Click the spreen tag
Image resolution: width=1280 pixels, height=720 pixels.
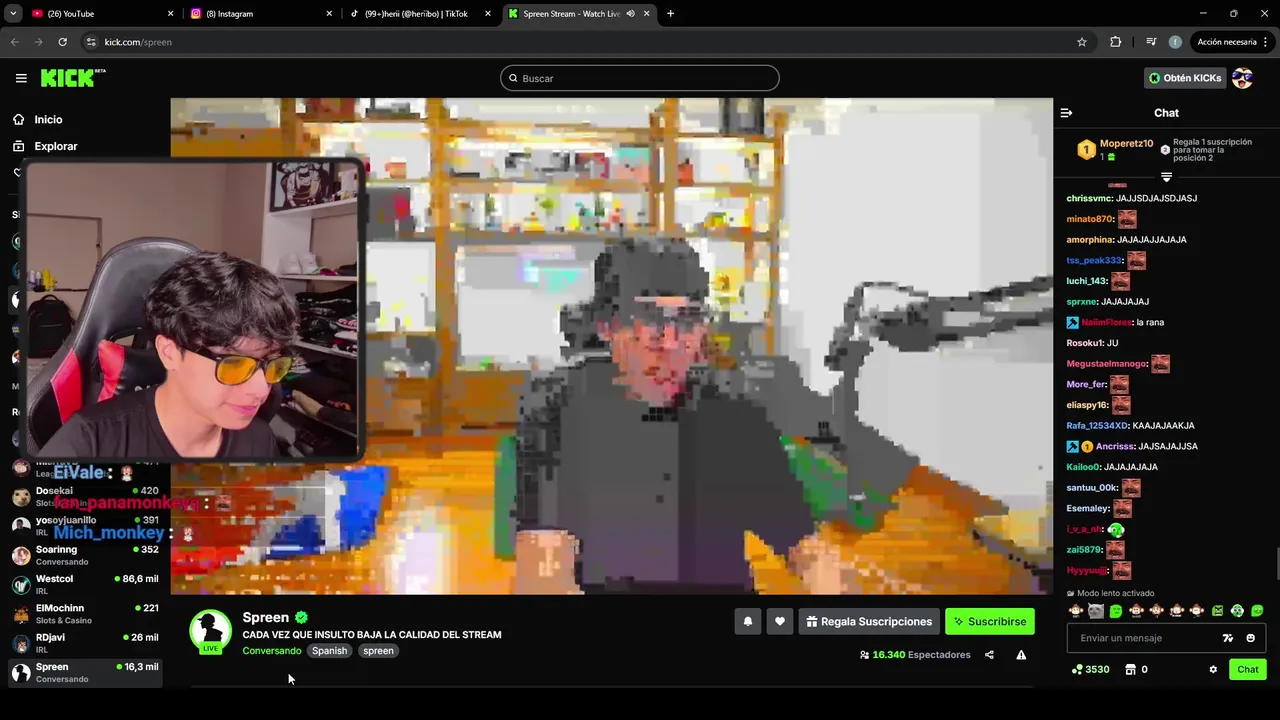[x=378, y=651]
